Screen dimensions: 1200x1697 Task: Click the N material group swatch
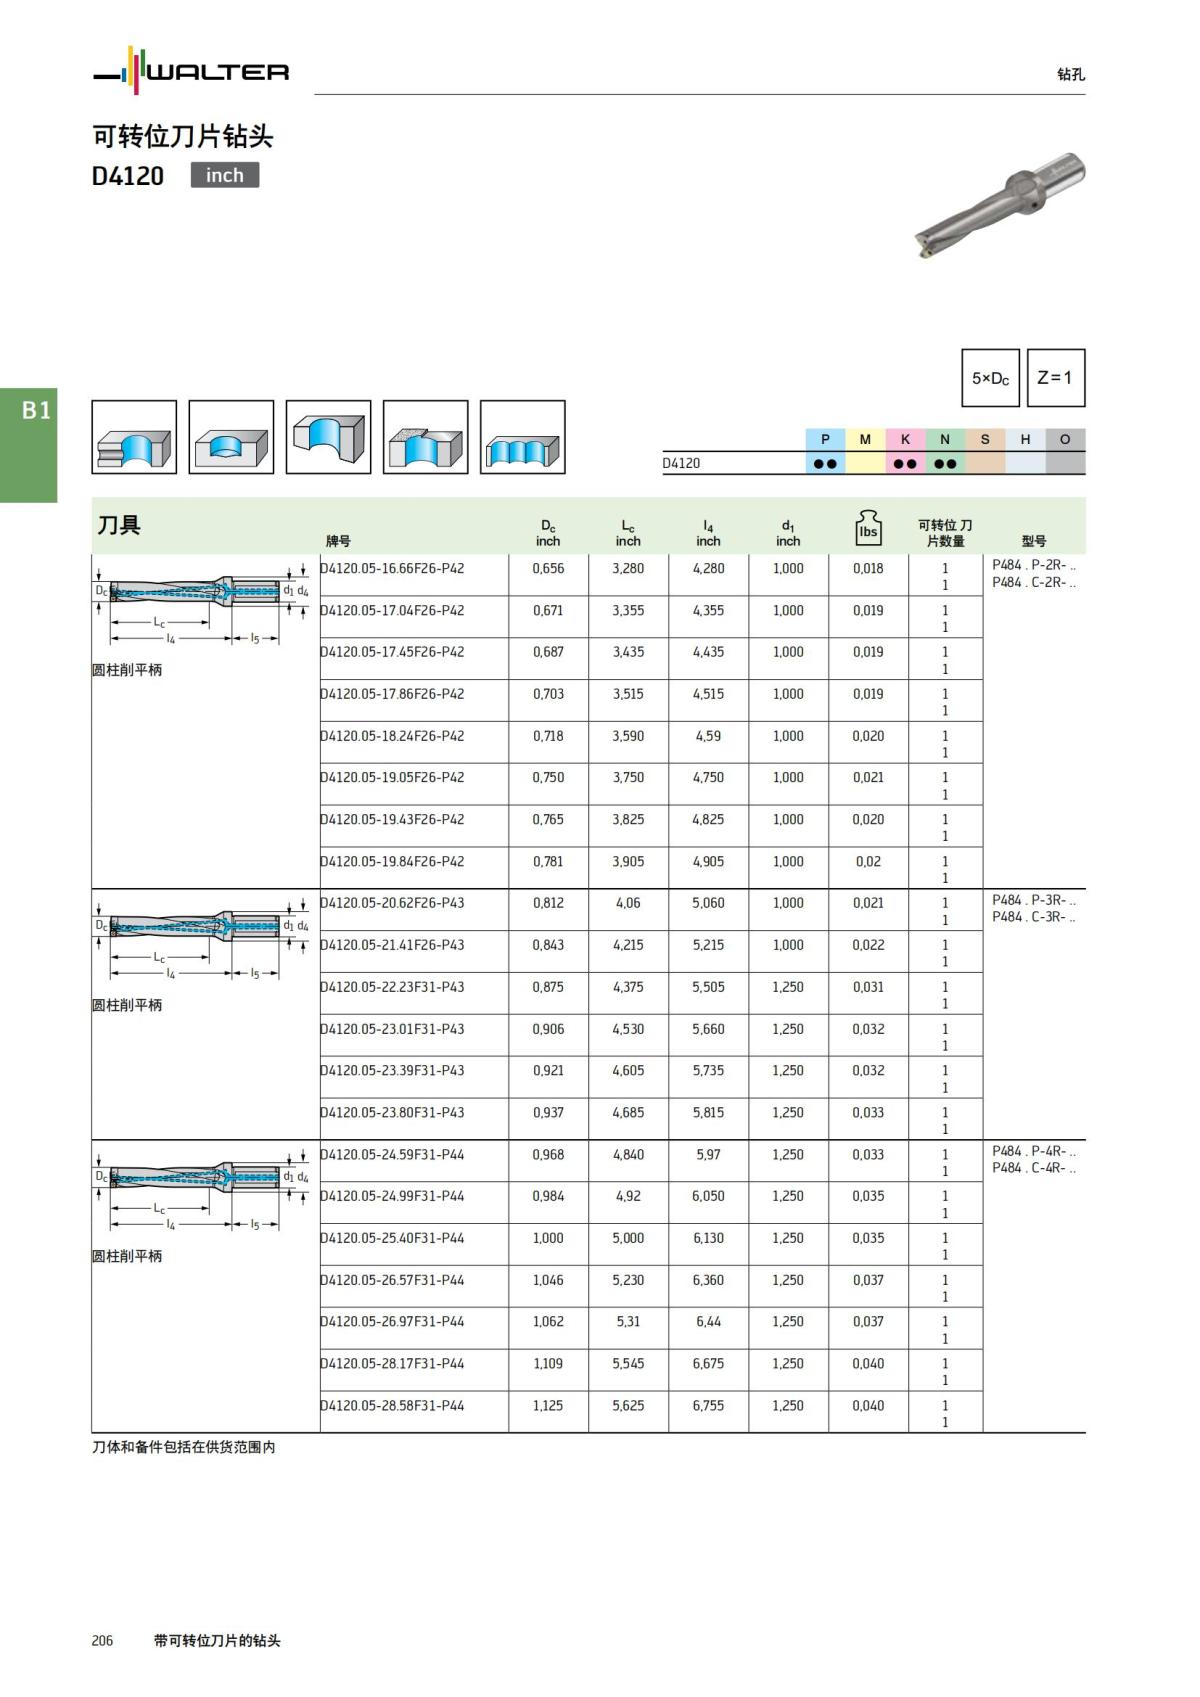(945, 439)
